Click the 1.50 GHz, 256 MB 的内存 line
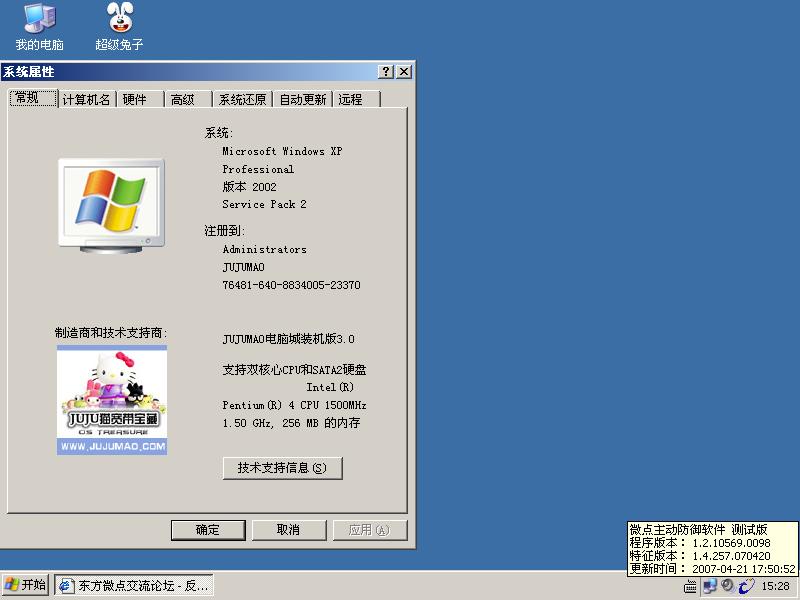The image size is (800, 600). point(291,423)
